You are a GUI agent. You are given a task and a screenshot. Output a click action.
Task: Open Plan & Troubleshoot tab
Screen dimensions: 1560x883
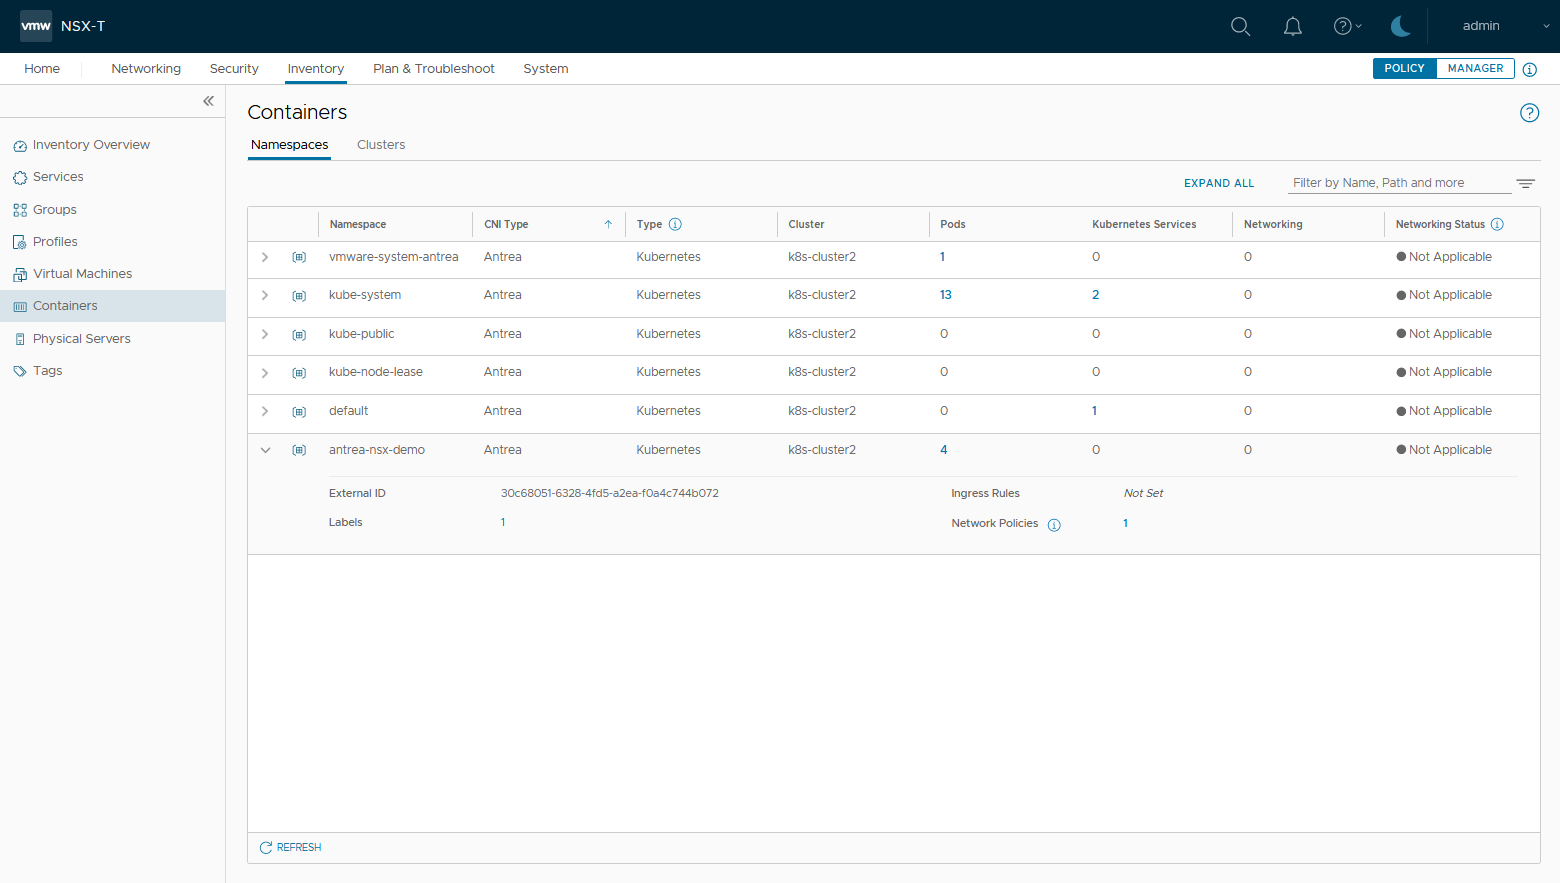point(434,68)
